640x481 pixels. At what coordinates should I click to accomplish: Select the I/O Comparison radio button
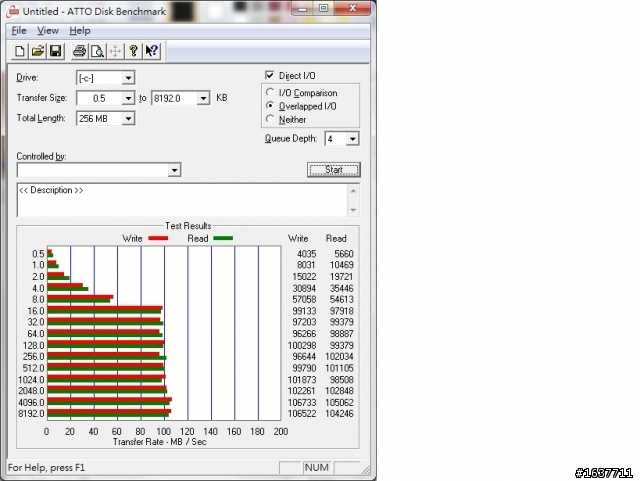270,92
